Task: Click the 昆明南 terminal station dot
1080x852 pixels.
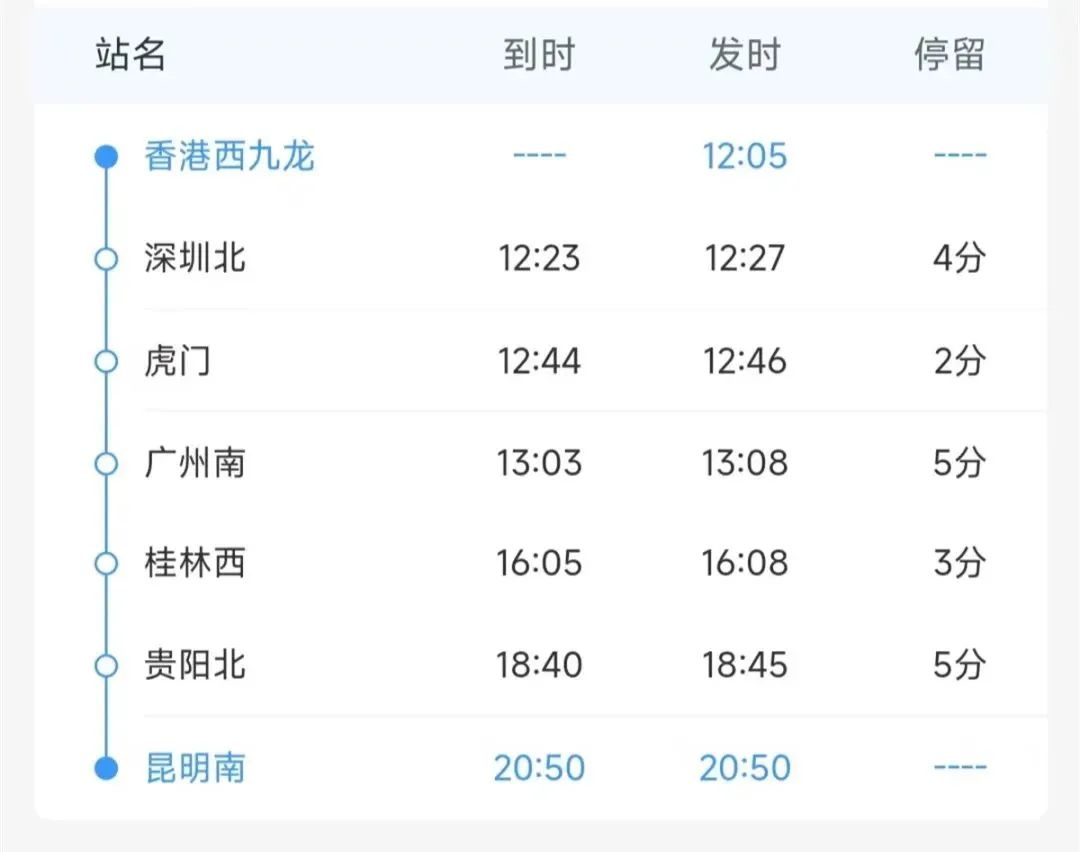Action: point(106,768)
